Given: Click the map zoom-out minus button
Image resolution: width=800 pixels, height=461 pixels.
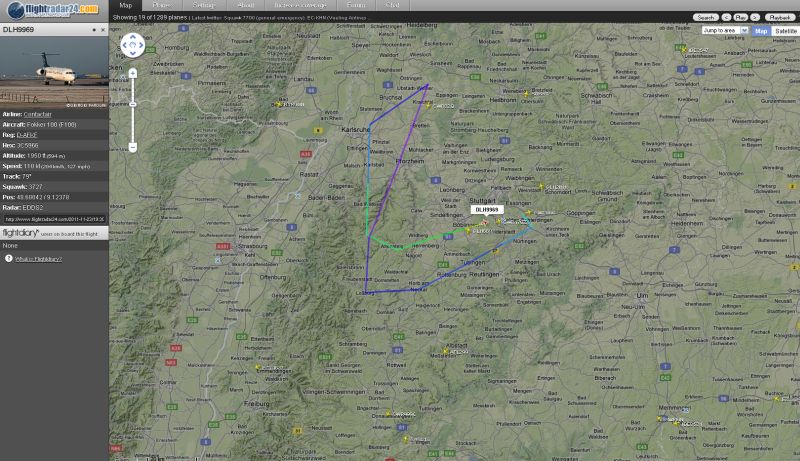Looking at the screenshot, I should 133,147.
